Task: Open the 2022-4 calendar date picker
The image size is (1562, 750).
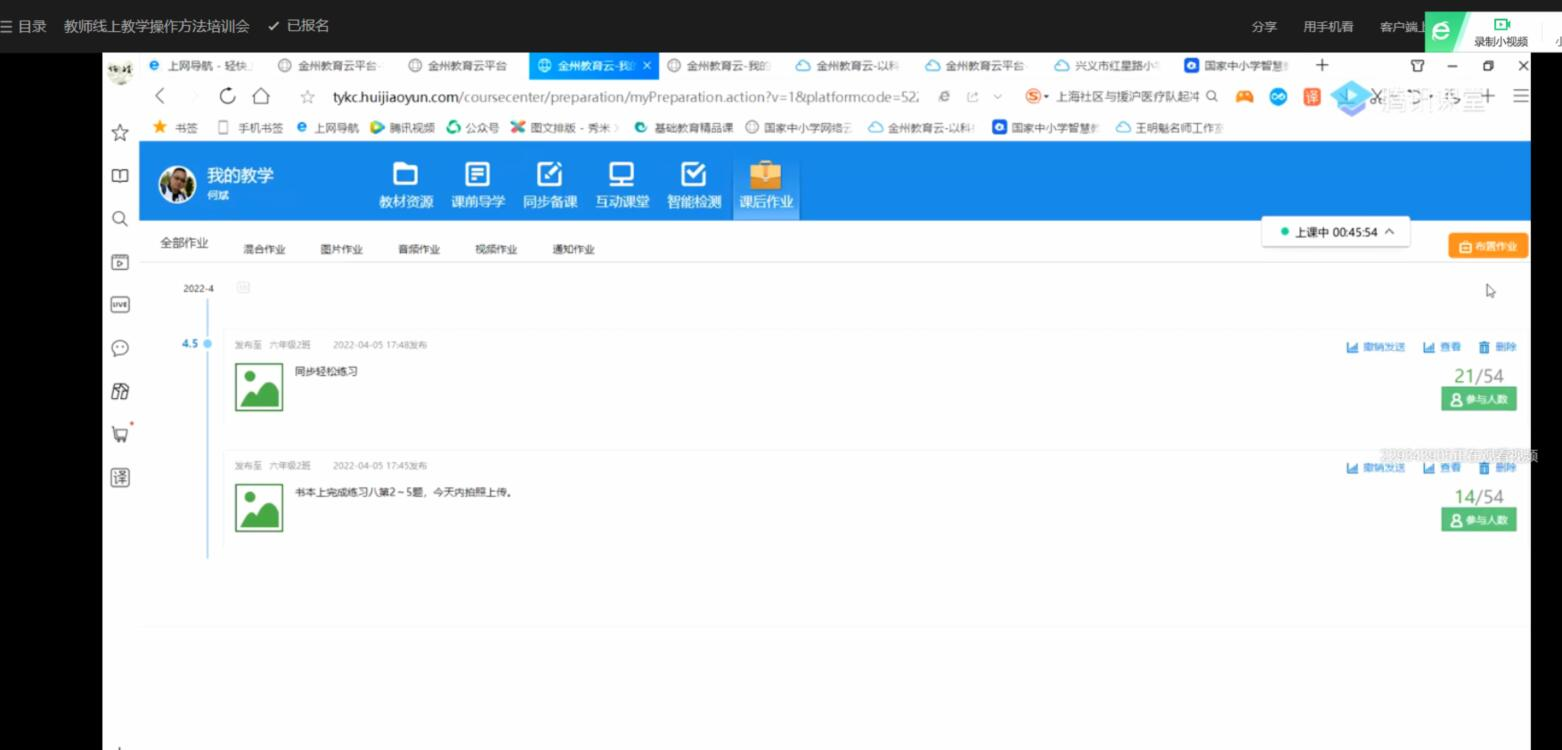Action: [243, 288]
